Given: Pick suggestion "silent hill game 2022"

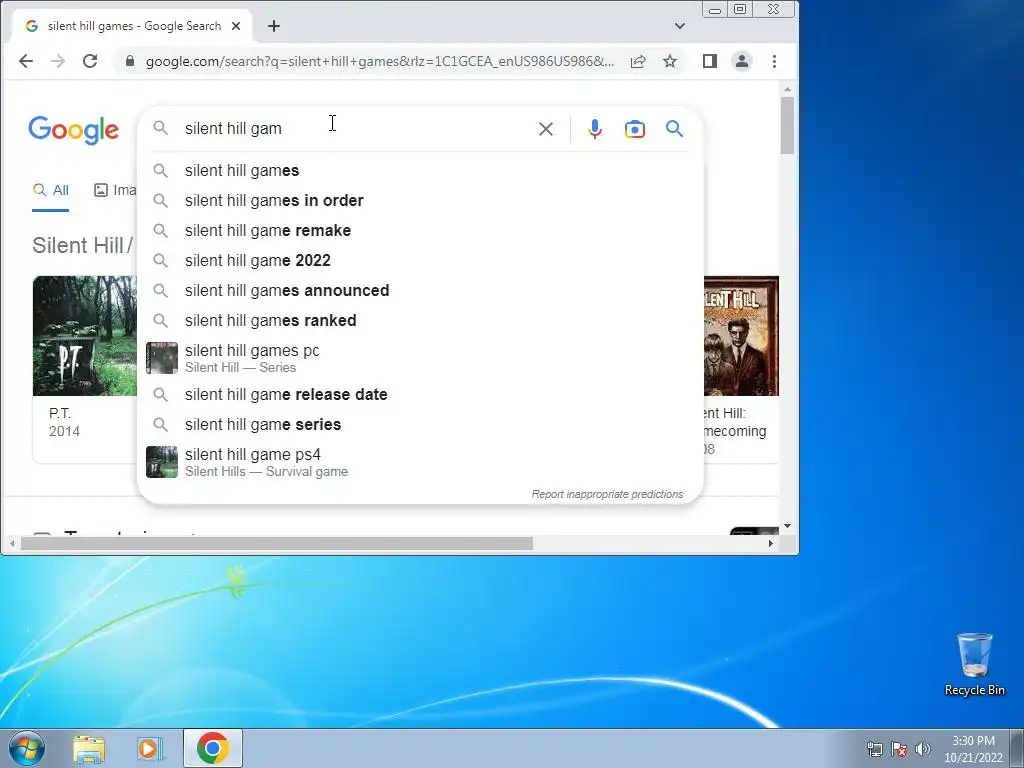Looking at the screenshot, I should click(x=421, y=261).
